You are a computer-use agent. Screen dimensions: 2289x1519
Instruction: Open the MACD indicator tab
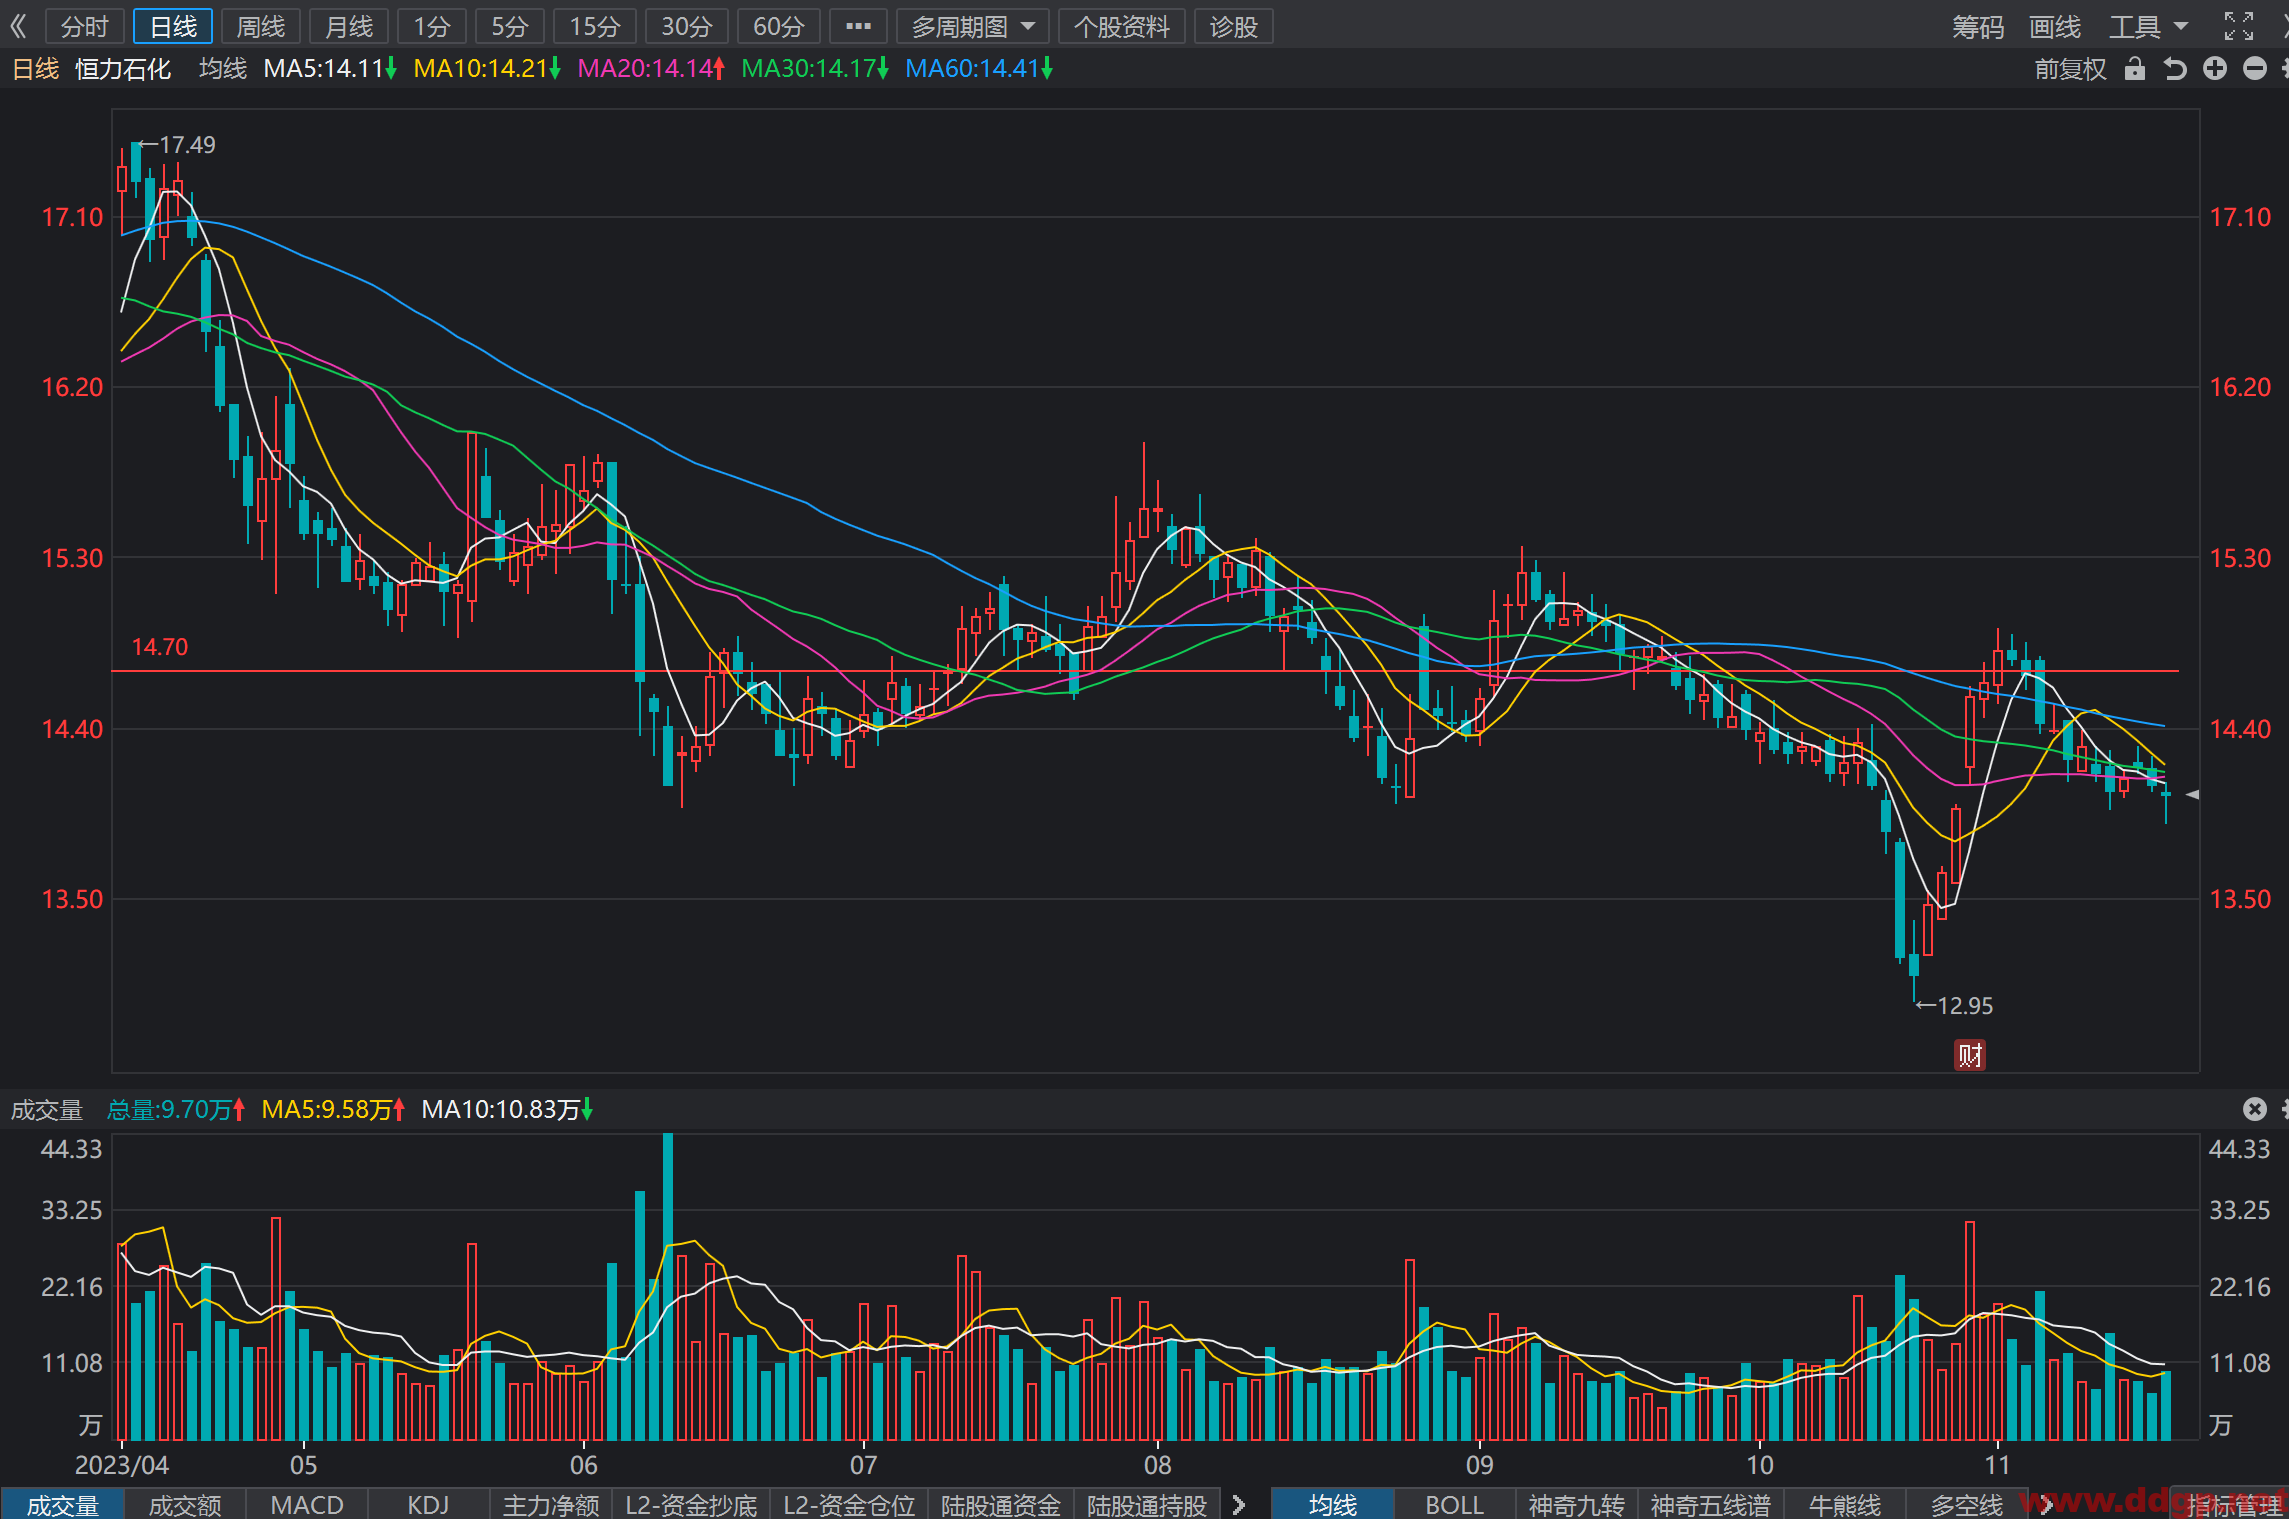(307, 1505)
